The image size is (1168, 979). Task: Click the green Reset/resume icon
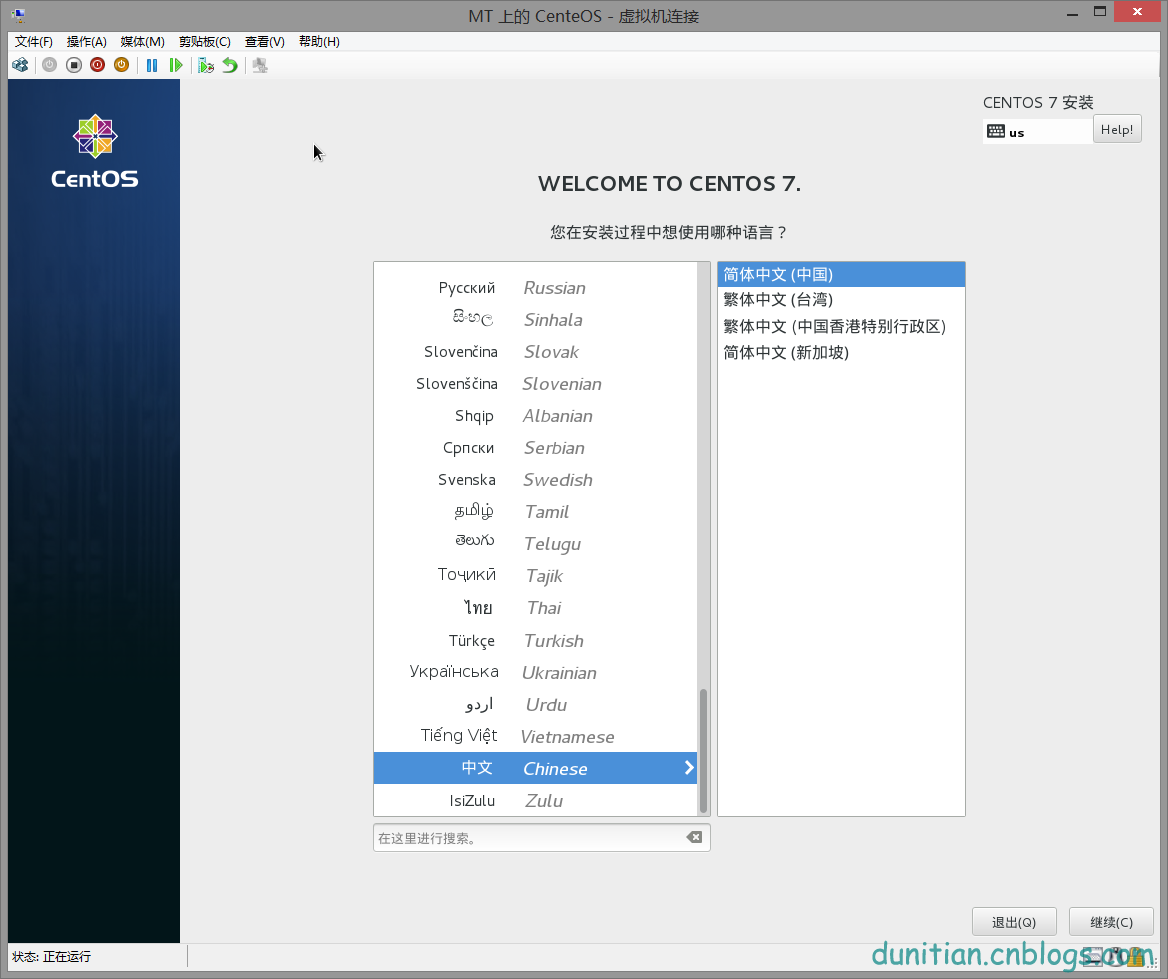coord(176,66)
